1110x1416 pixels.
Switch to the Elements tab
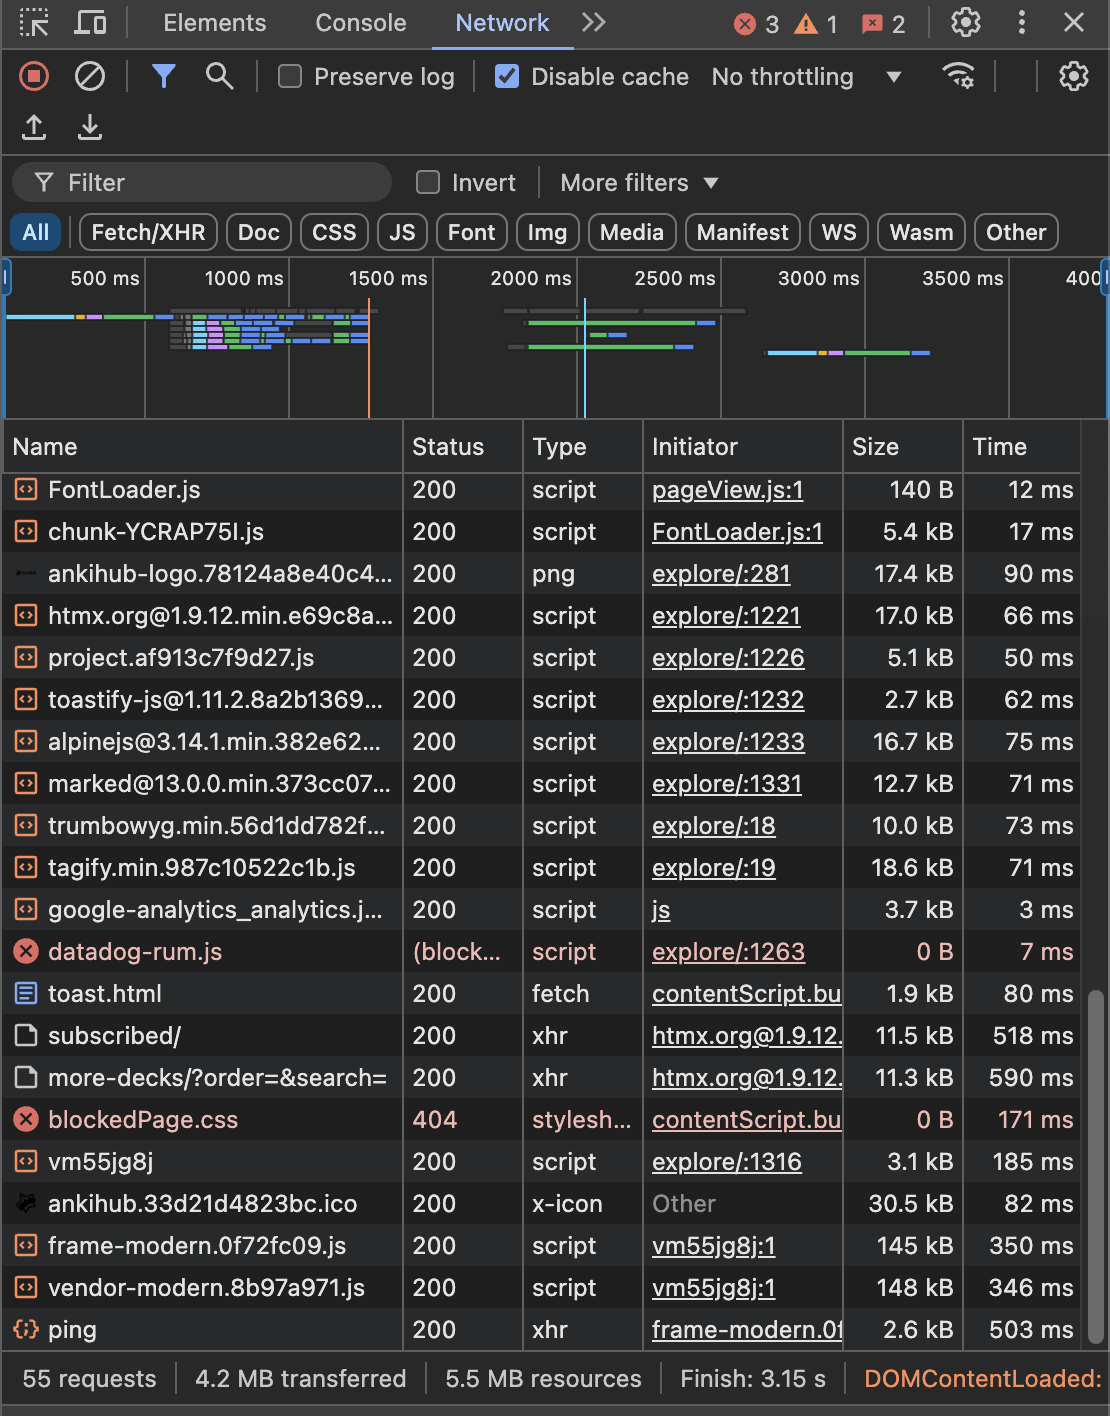click(214, 23)
